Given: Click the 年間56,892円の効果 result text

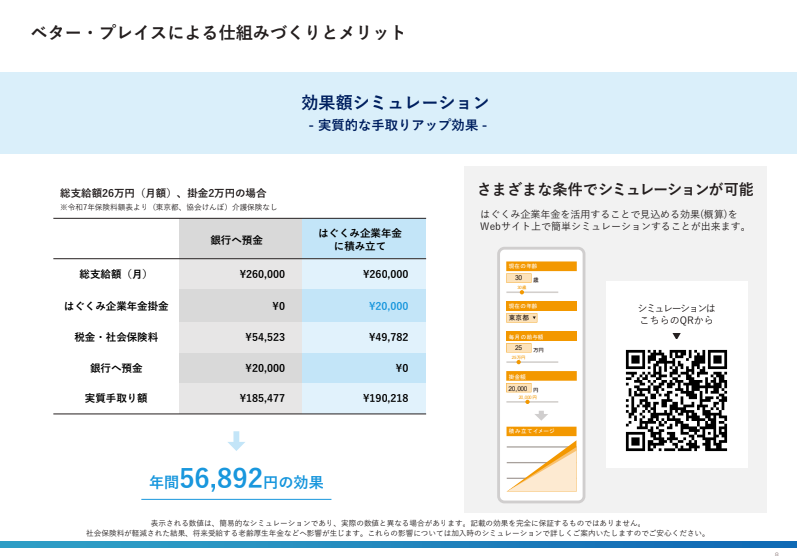Looking at the screenshot, I should 236,480.
